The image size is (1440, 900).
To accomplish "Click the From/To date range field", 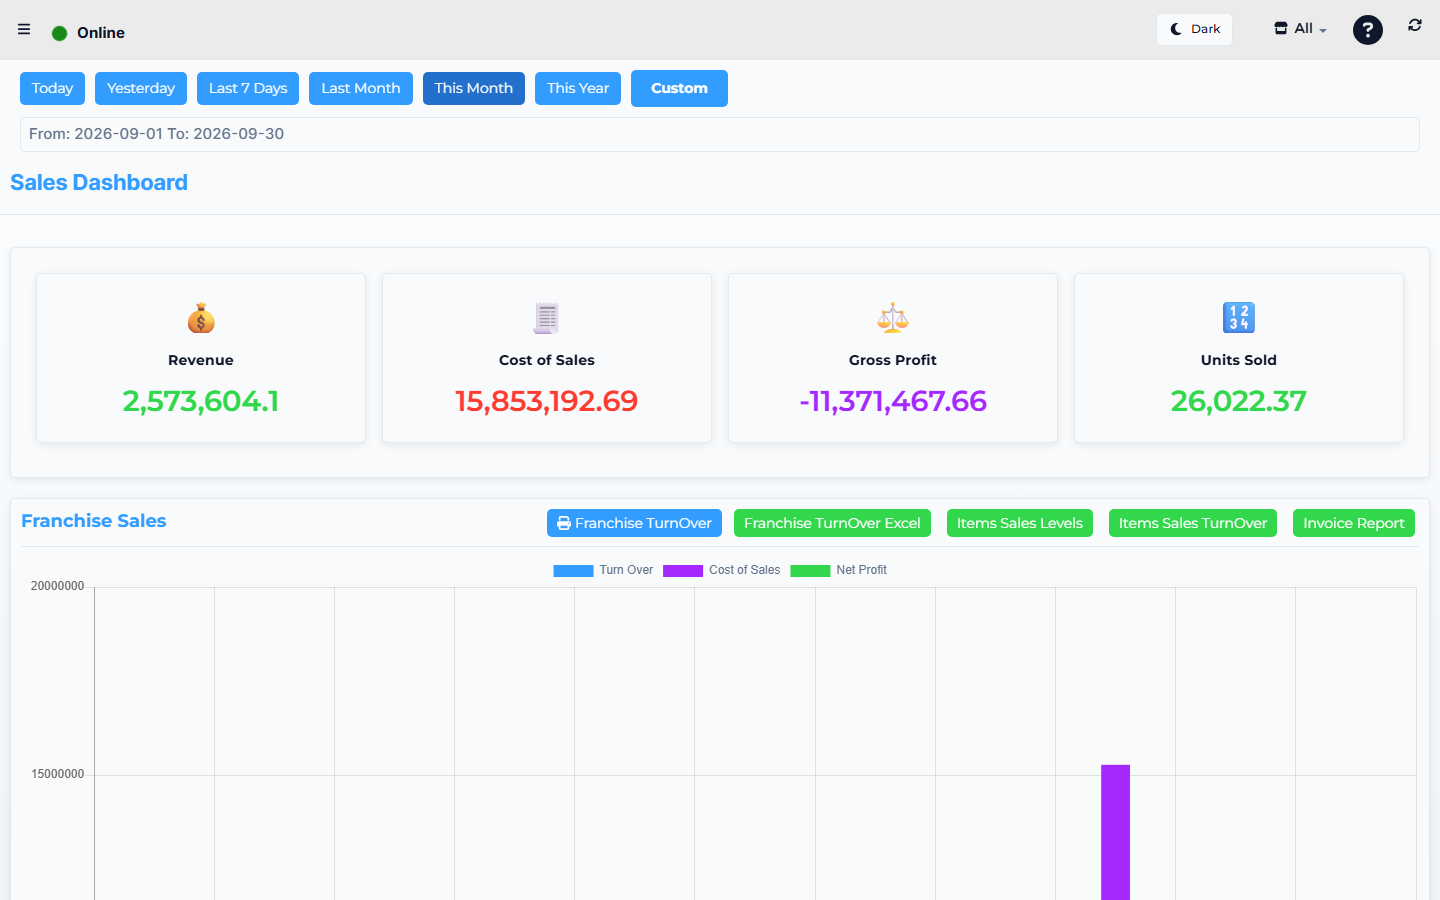I will pyautogui.click(x=720, y=134).
